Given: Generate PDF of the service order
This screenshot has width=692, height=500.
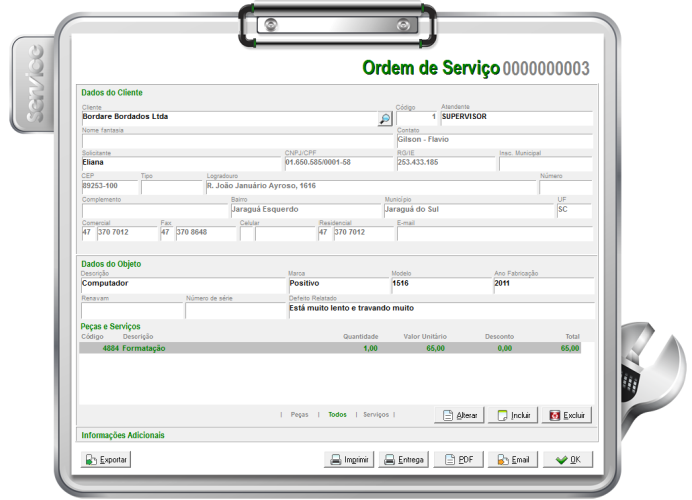Looking at the screenshot, I should (458, 460).
